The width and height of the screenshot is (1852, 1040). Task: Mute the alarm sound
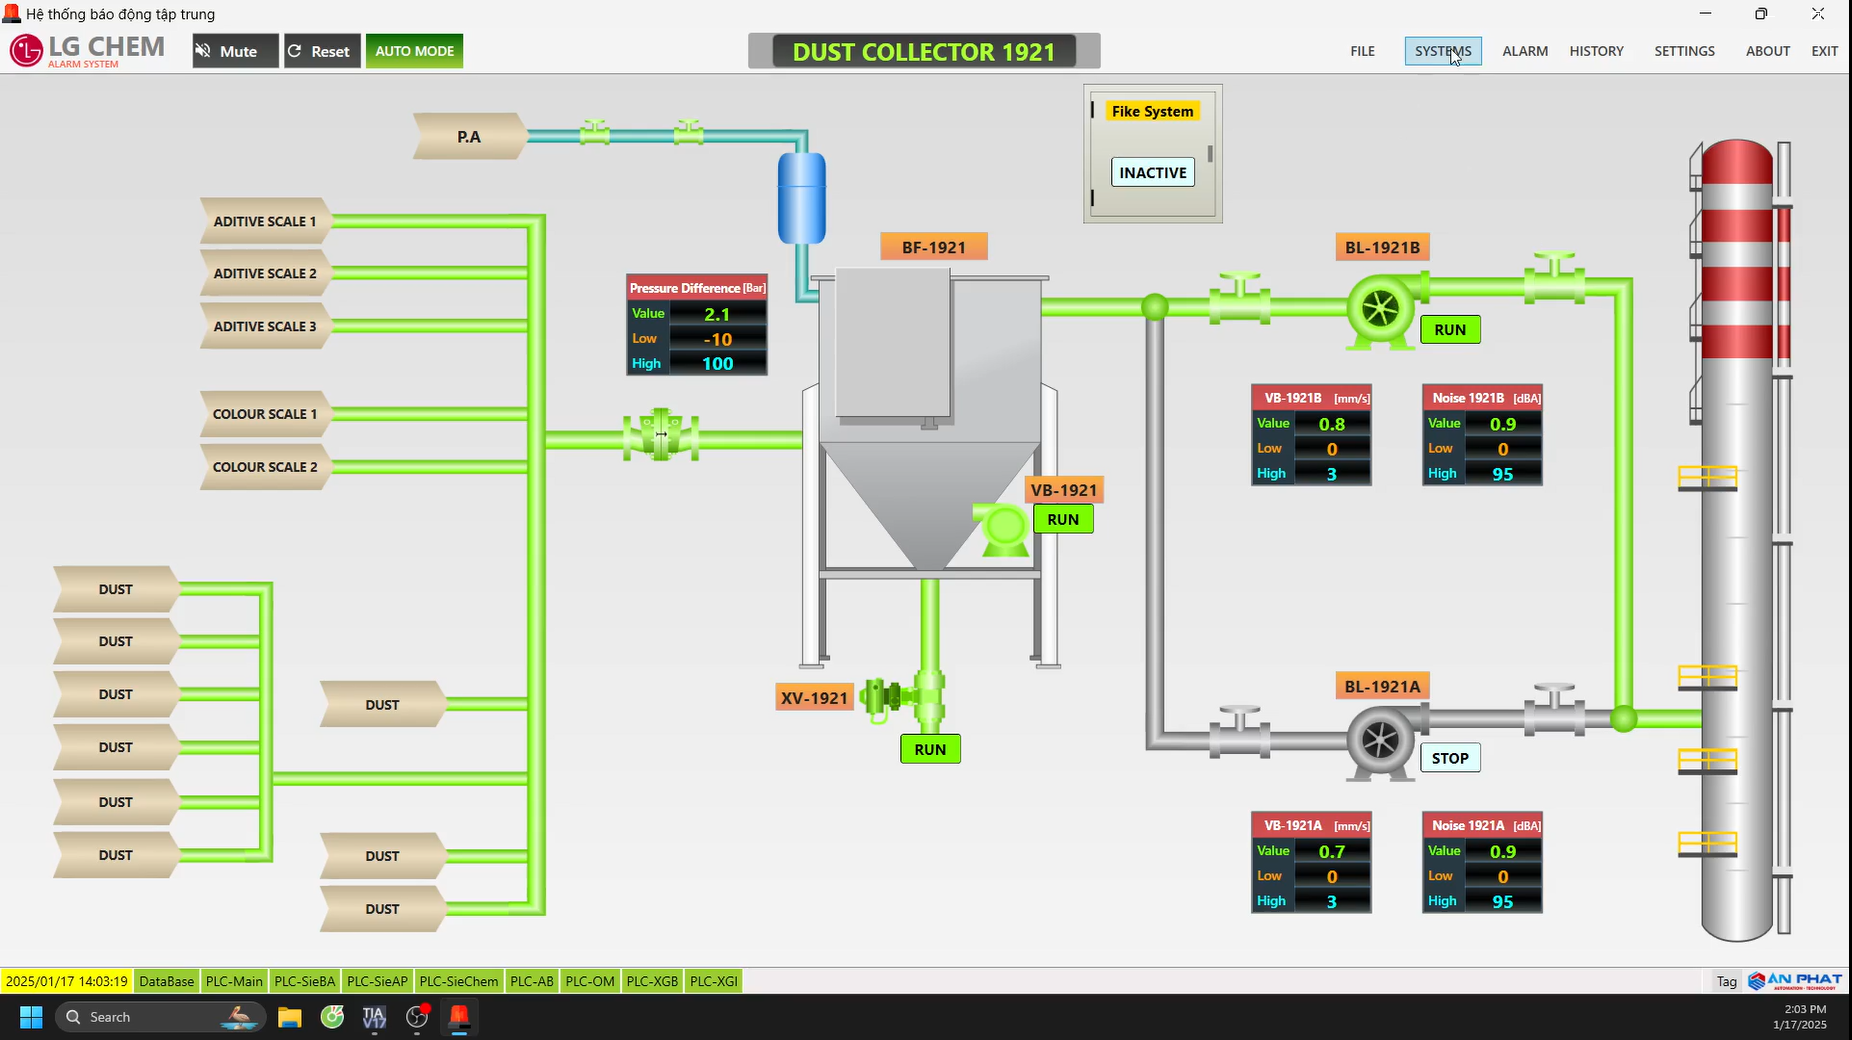[235, 51]
